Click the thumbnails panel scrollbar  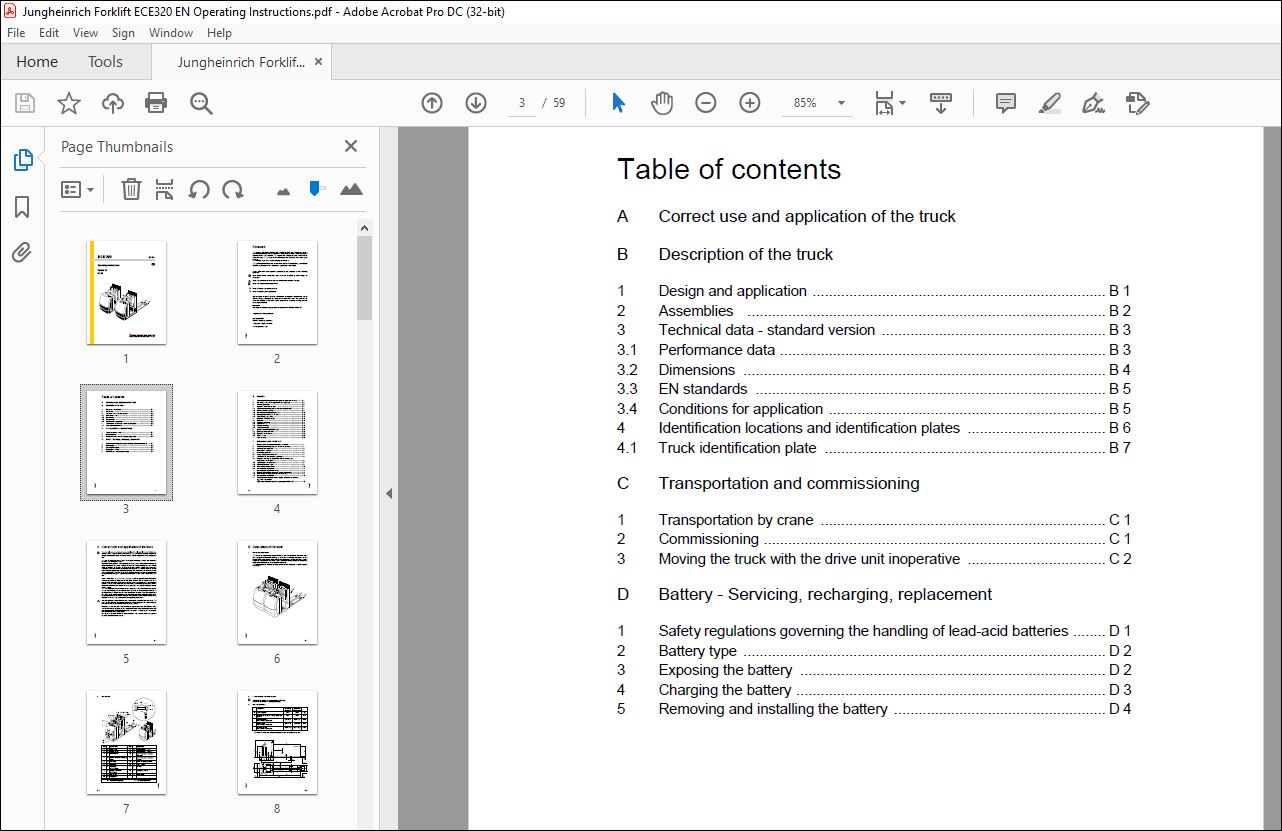tap(364, 277)
